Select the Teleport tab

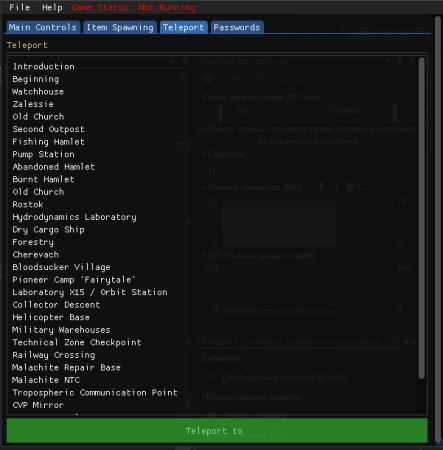pos(183,27)
